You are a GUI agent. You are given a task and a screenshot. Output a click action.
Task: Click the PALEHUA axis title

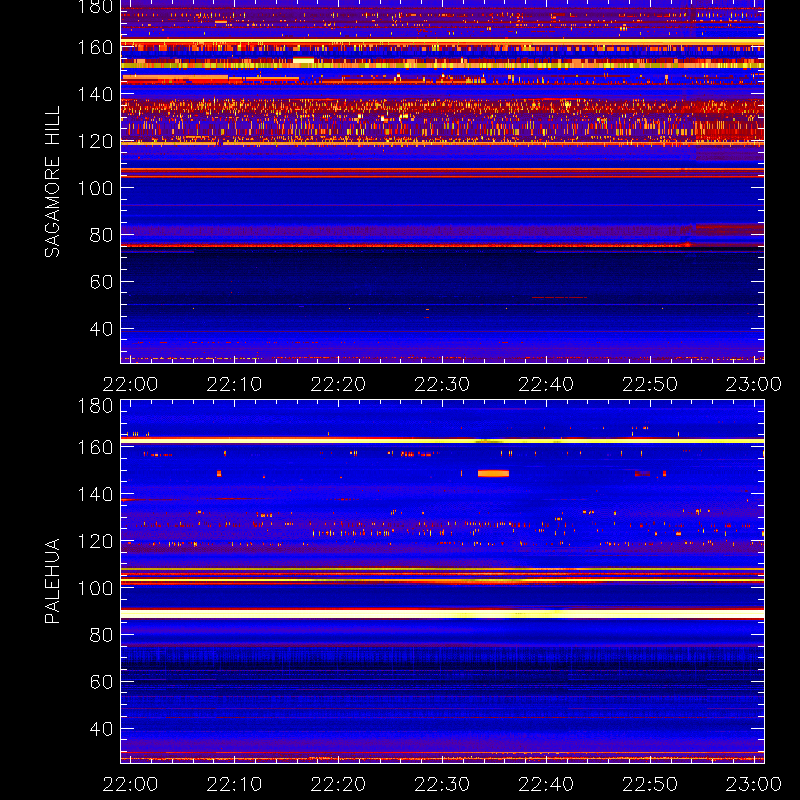pyautogui.click(x=52, y=581)
